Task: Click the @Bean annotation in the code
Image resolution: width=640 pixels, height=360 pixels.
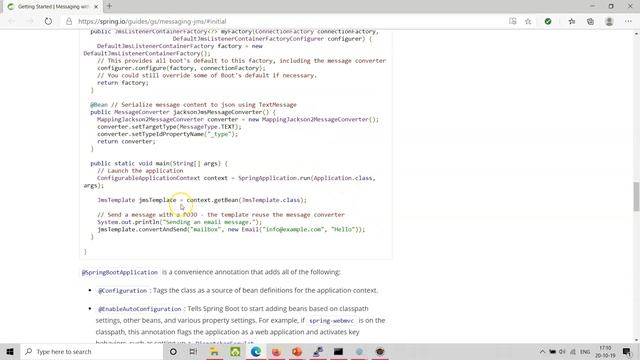Action: pyautogui.click(x=99, y=104)
